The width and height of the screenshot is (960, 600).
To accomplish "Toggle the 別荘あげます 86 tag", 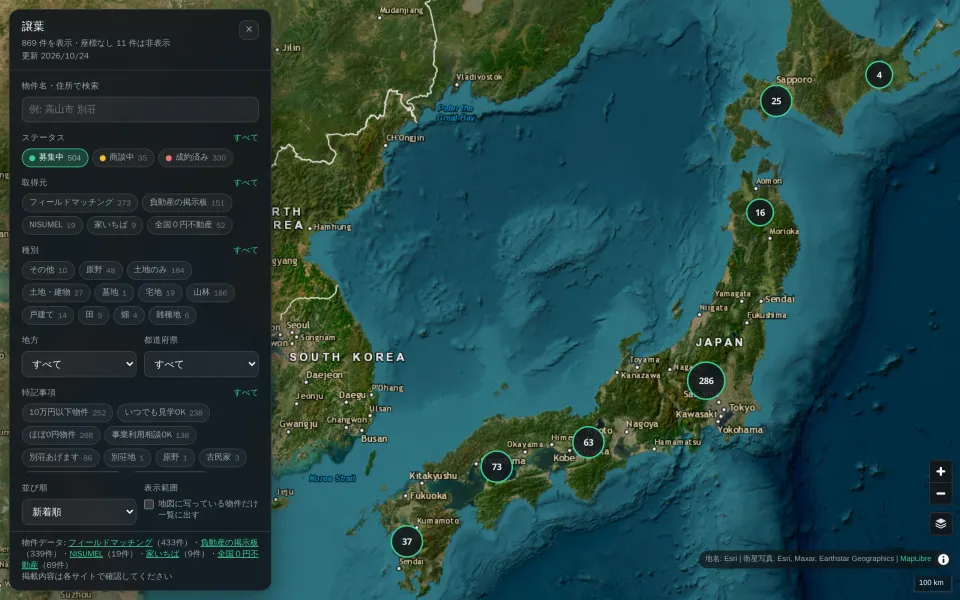I will (x=61, y=457).
